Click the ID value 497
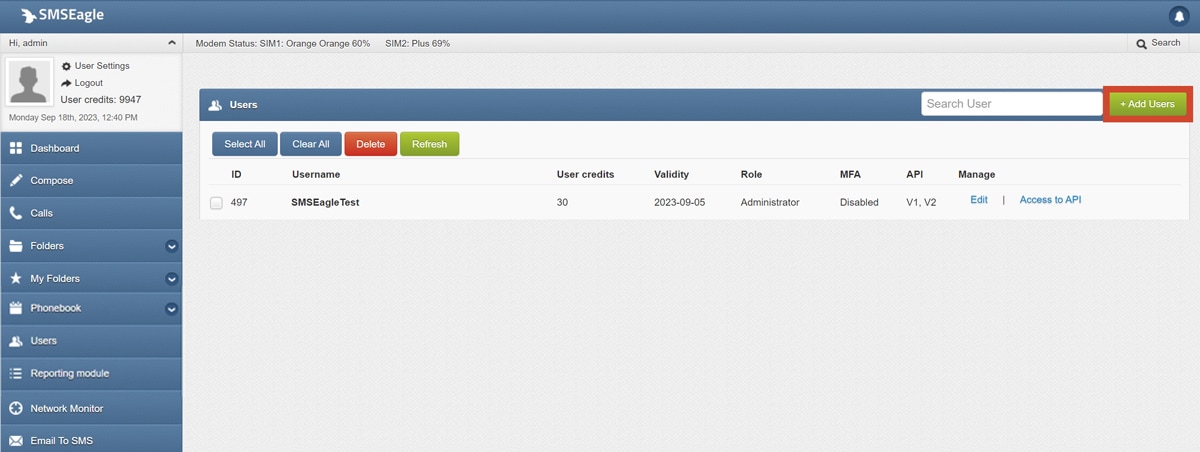Viewport: 1200px width, 452px height. tap(239, 202)
